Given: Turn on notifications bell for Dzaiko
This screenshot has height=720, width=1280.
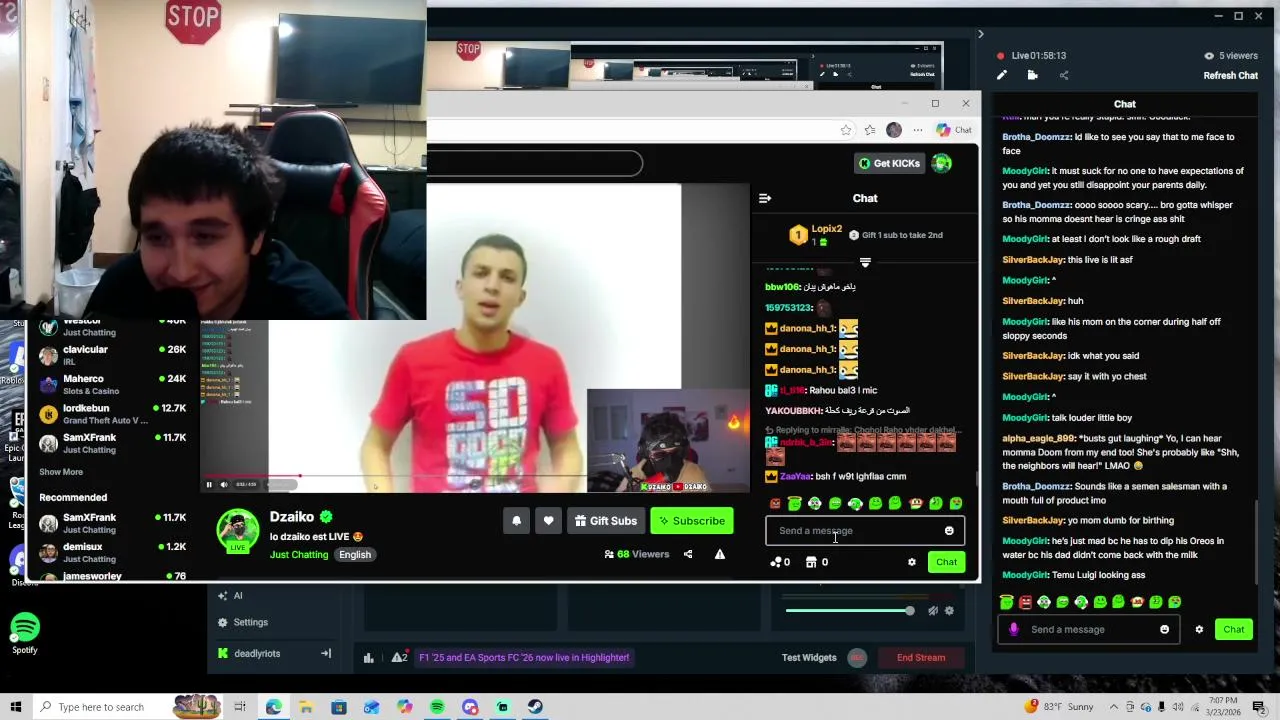Looking at the screenshot, I should click(516, 521).
